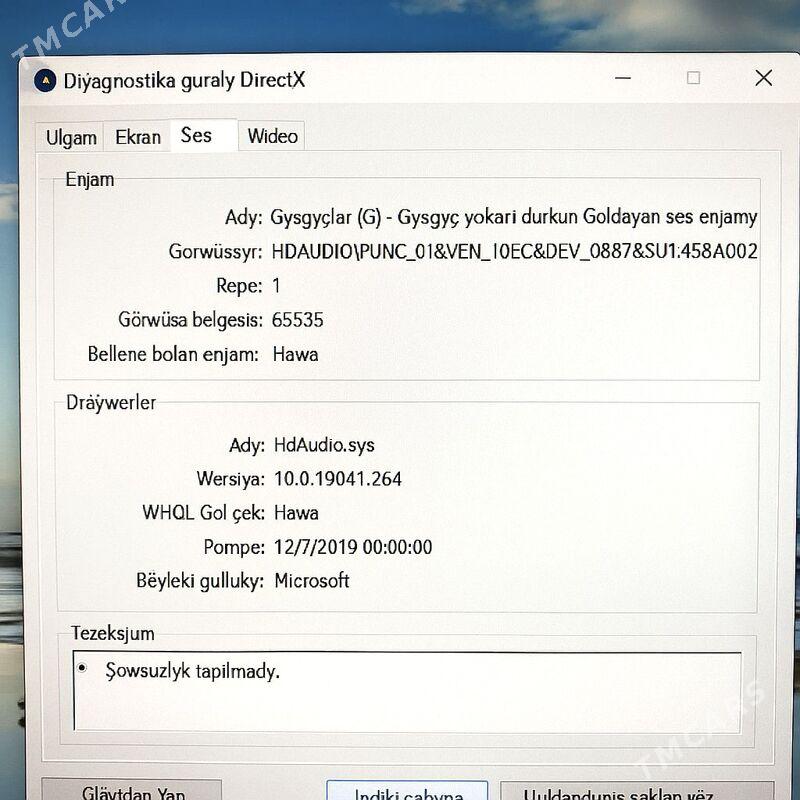Viewport: 800px width, 800px height.
Task: Click the driver date 12/7/2019 value
Action: click(x=352, y=547)
